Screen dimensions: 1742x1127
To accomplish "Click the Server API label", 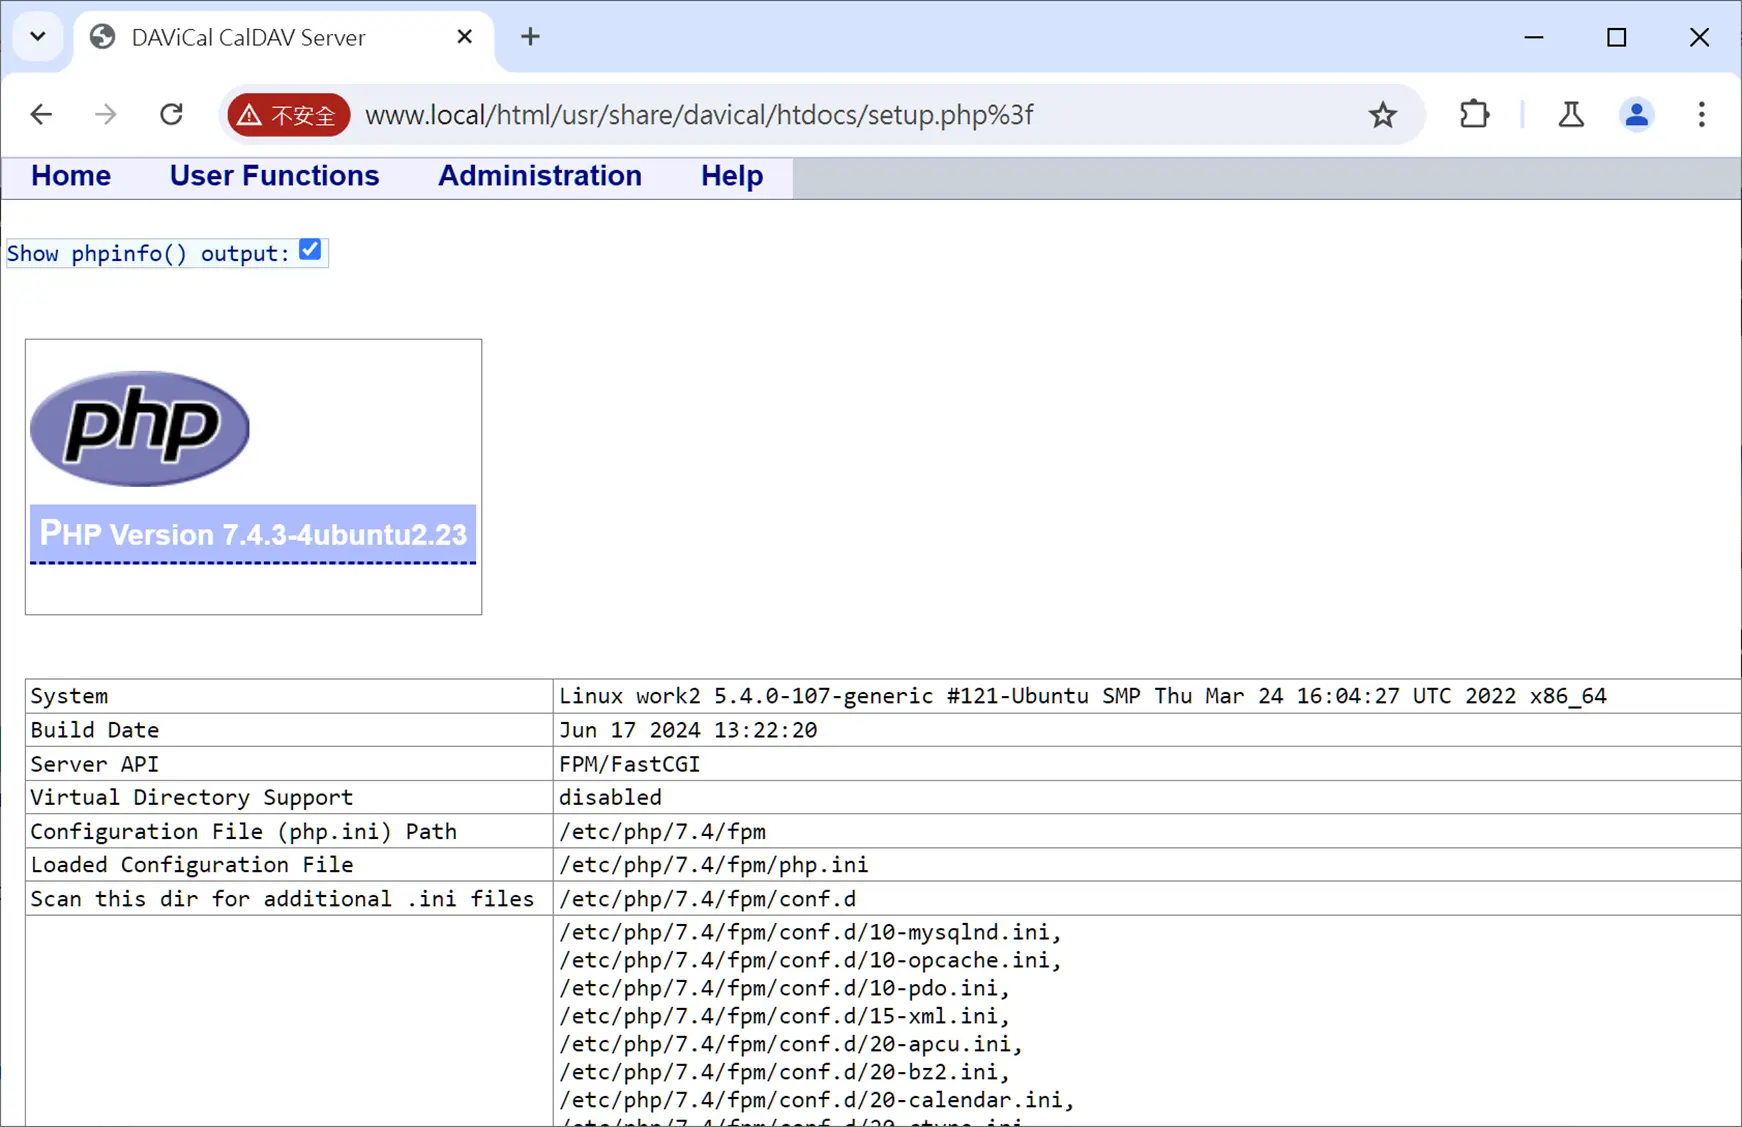I will 95,764.
